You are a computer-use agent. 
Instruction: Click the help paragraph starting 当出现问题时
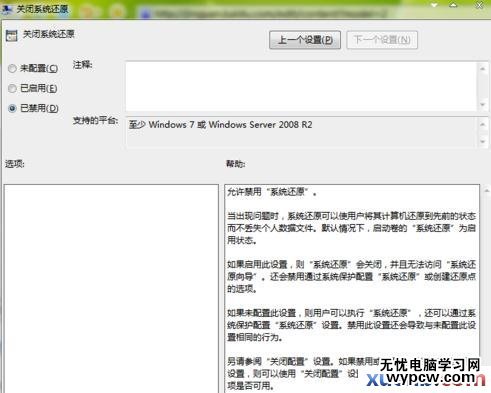(351, 228)
